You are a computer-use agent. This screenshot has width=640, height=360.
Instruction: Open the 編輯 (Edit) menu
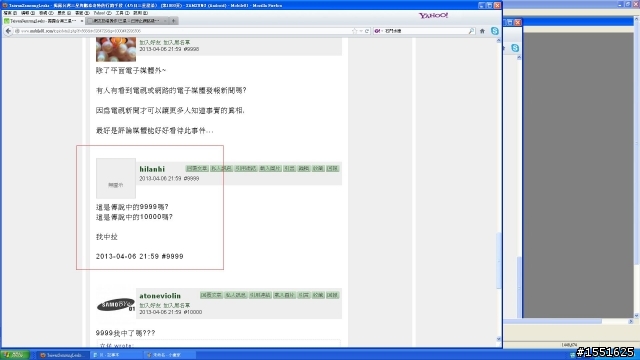[28, 13]
